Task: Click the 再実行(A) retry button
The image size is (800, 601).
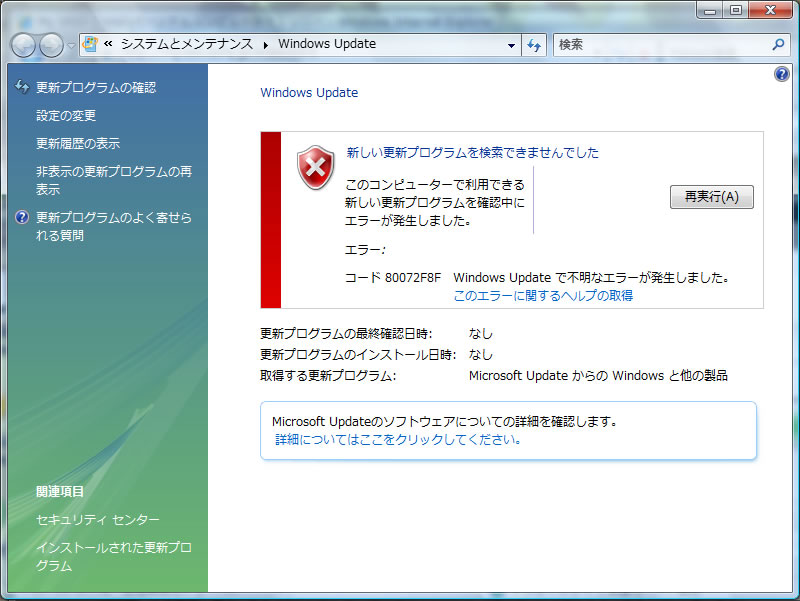Action: [712, 197]
